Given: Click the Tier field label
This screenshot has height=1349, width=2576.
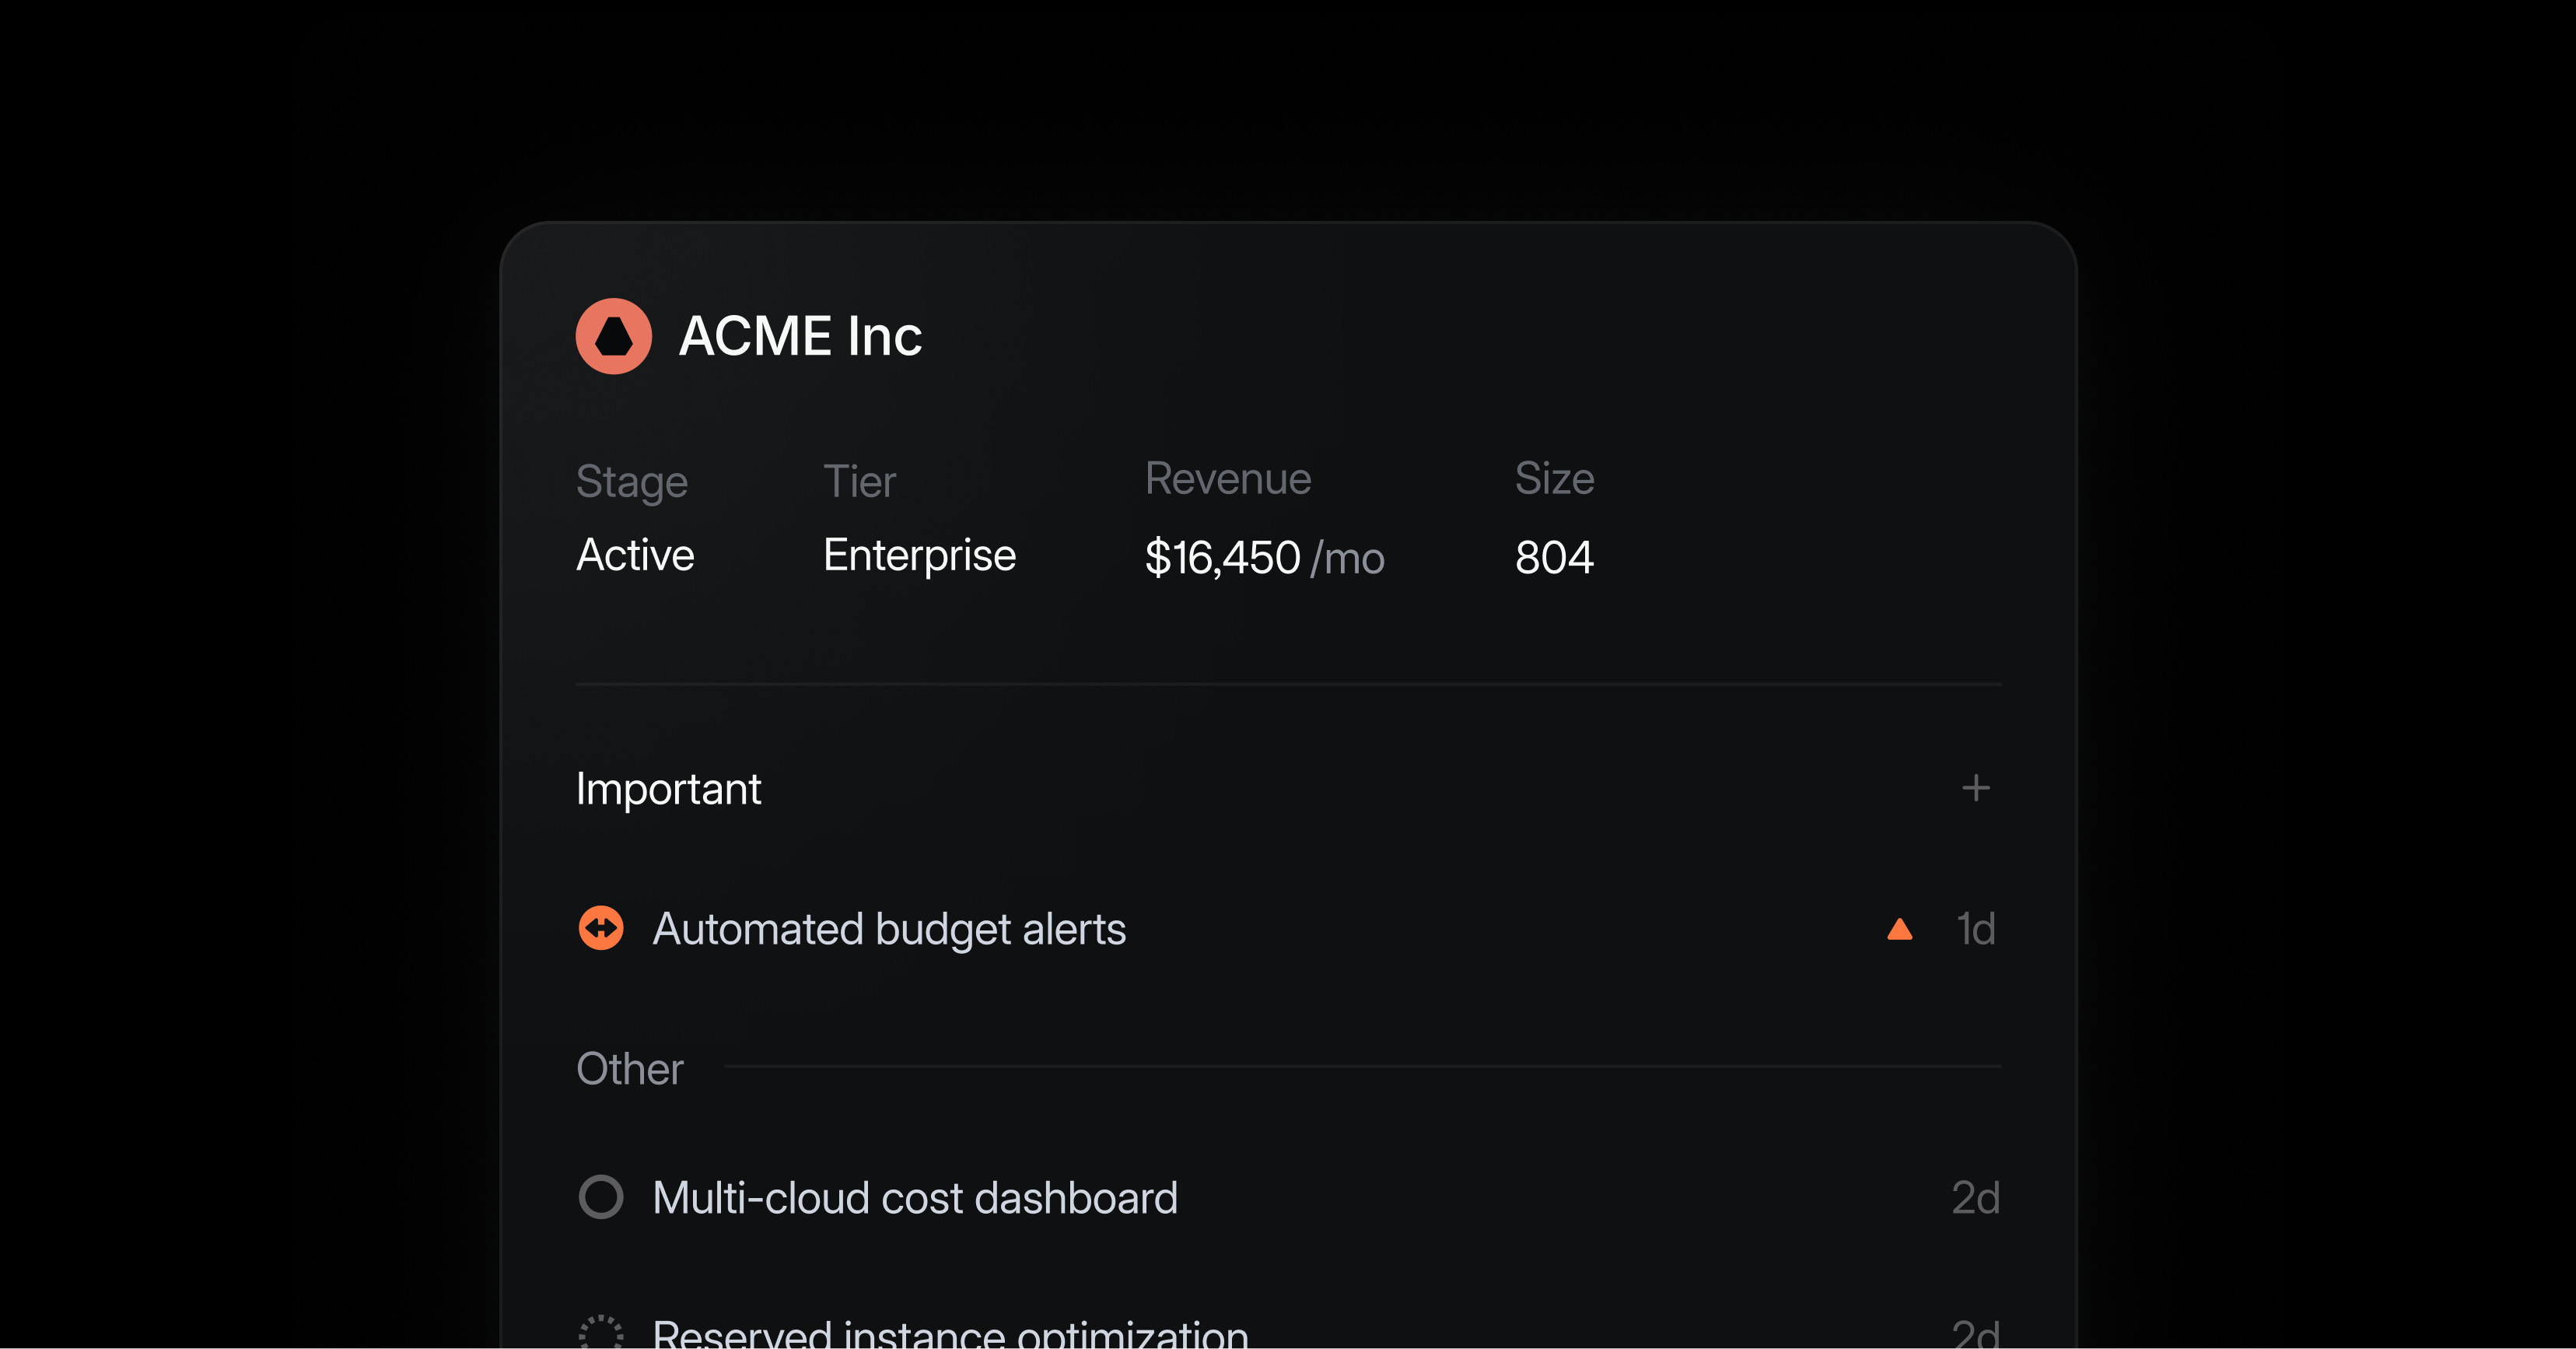Looking at the screenshot, I should (x=859, y=481).
